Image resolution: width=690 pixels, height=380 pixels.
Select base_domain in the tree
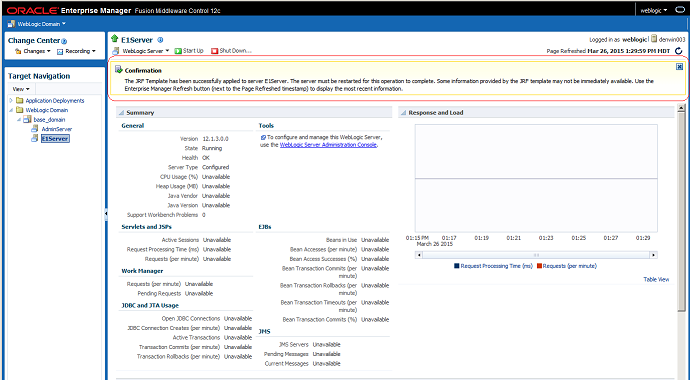pos(49,120)
